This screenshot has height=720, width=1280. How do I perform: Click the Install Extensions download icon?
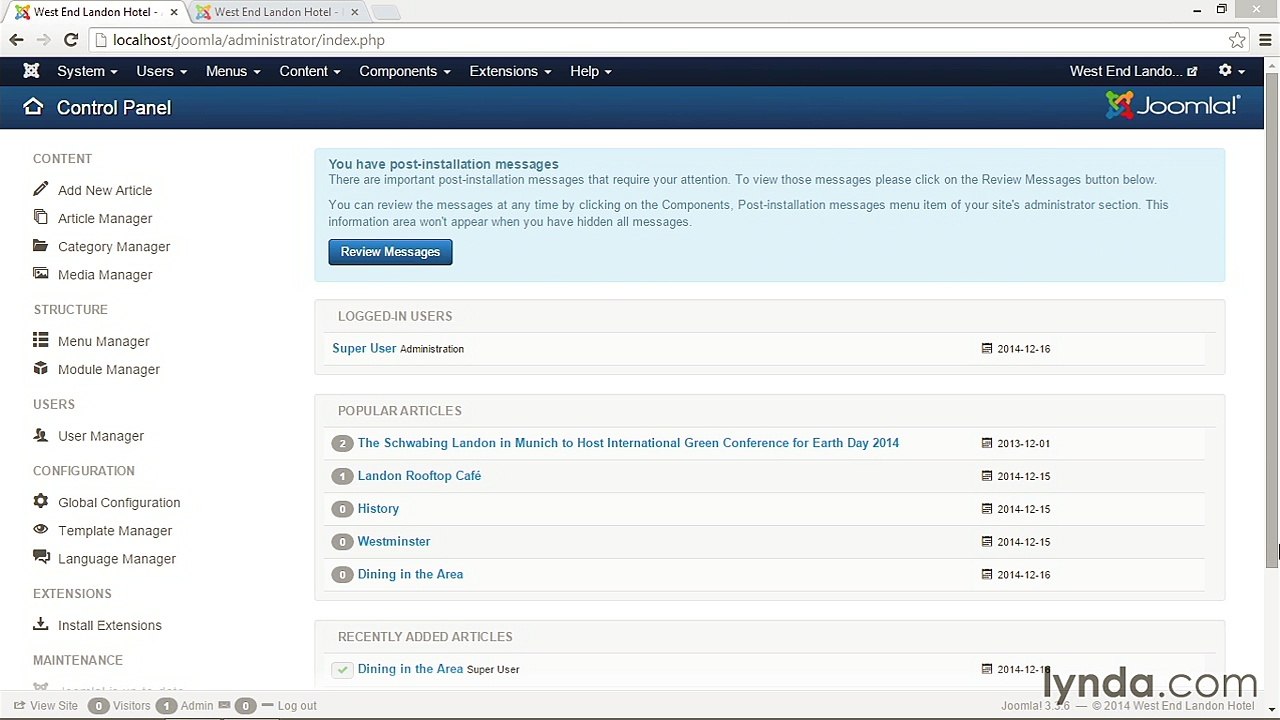[40, 624]
